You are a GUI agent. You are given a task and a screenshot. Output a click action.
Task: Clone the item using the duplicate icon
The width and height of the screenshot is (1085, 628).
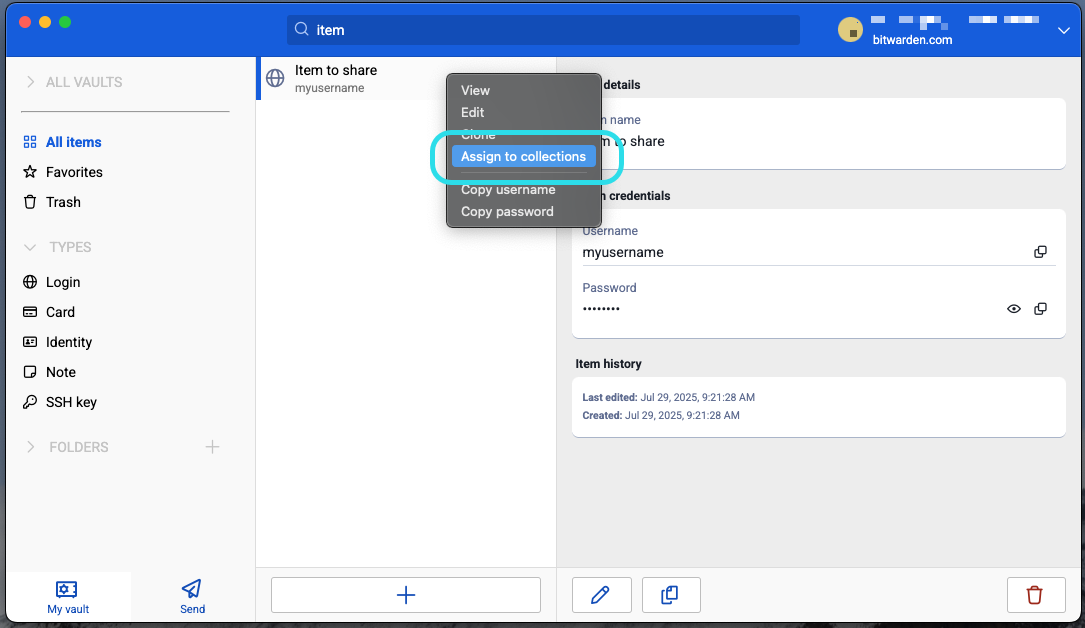[671, 594]
